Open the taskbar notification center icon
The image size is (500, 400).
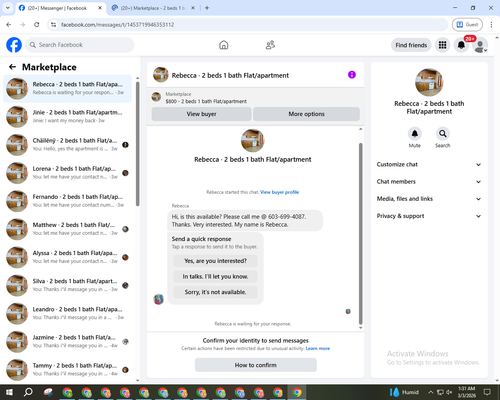(487, 392)
